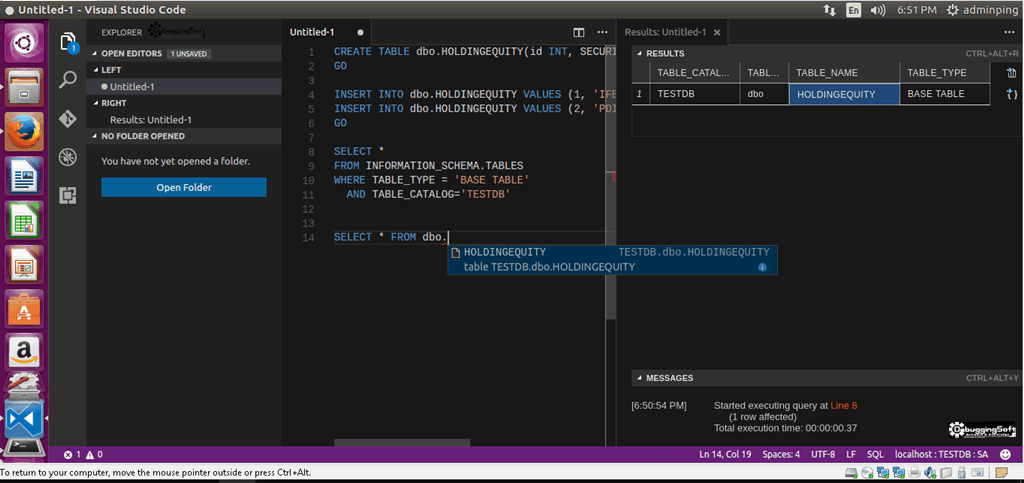Click row number 1 in results grid

click(641, 94)
